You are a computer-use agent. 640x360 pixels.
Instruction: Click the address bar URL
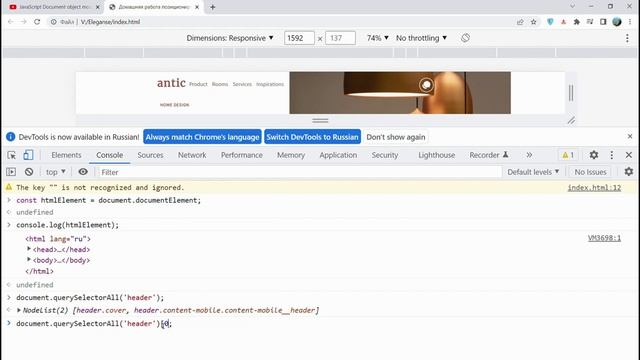pyautogui.click(x=110, y=22)
